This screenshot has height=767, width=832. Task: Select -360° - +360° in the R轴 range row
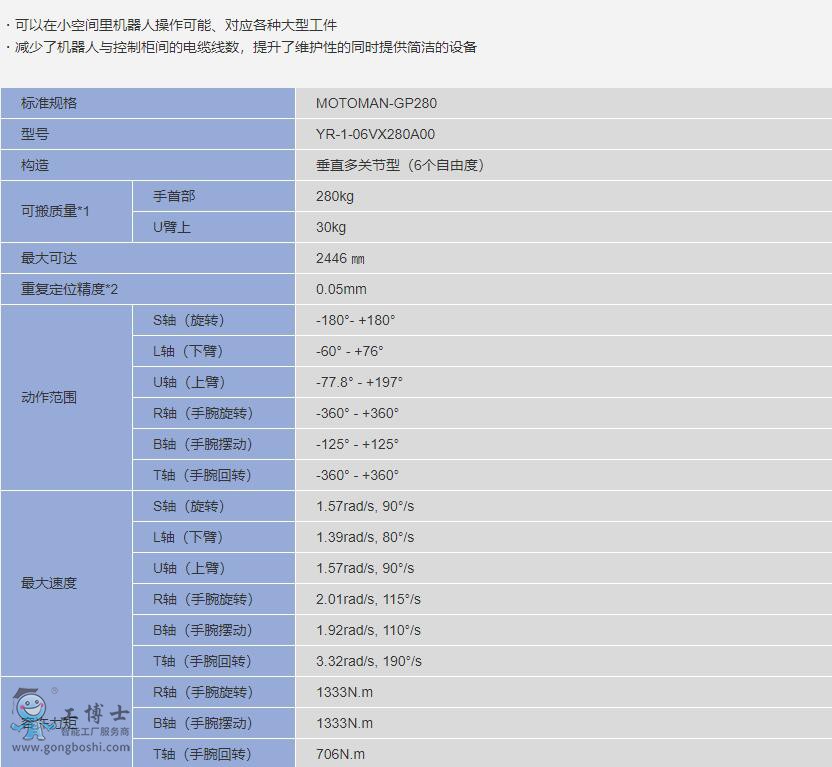coord(357,413)
